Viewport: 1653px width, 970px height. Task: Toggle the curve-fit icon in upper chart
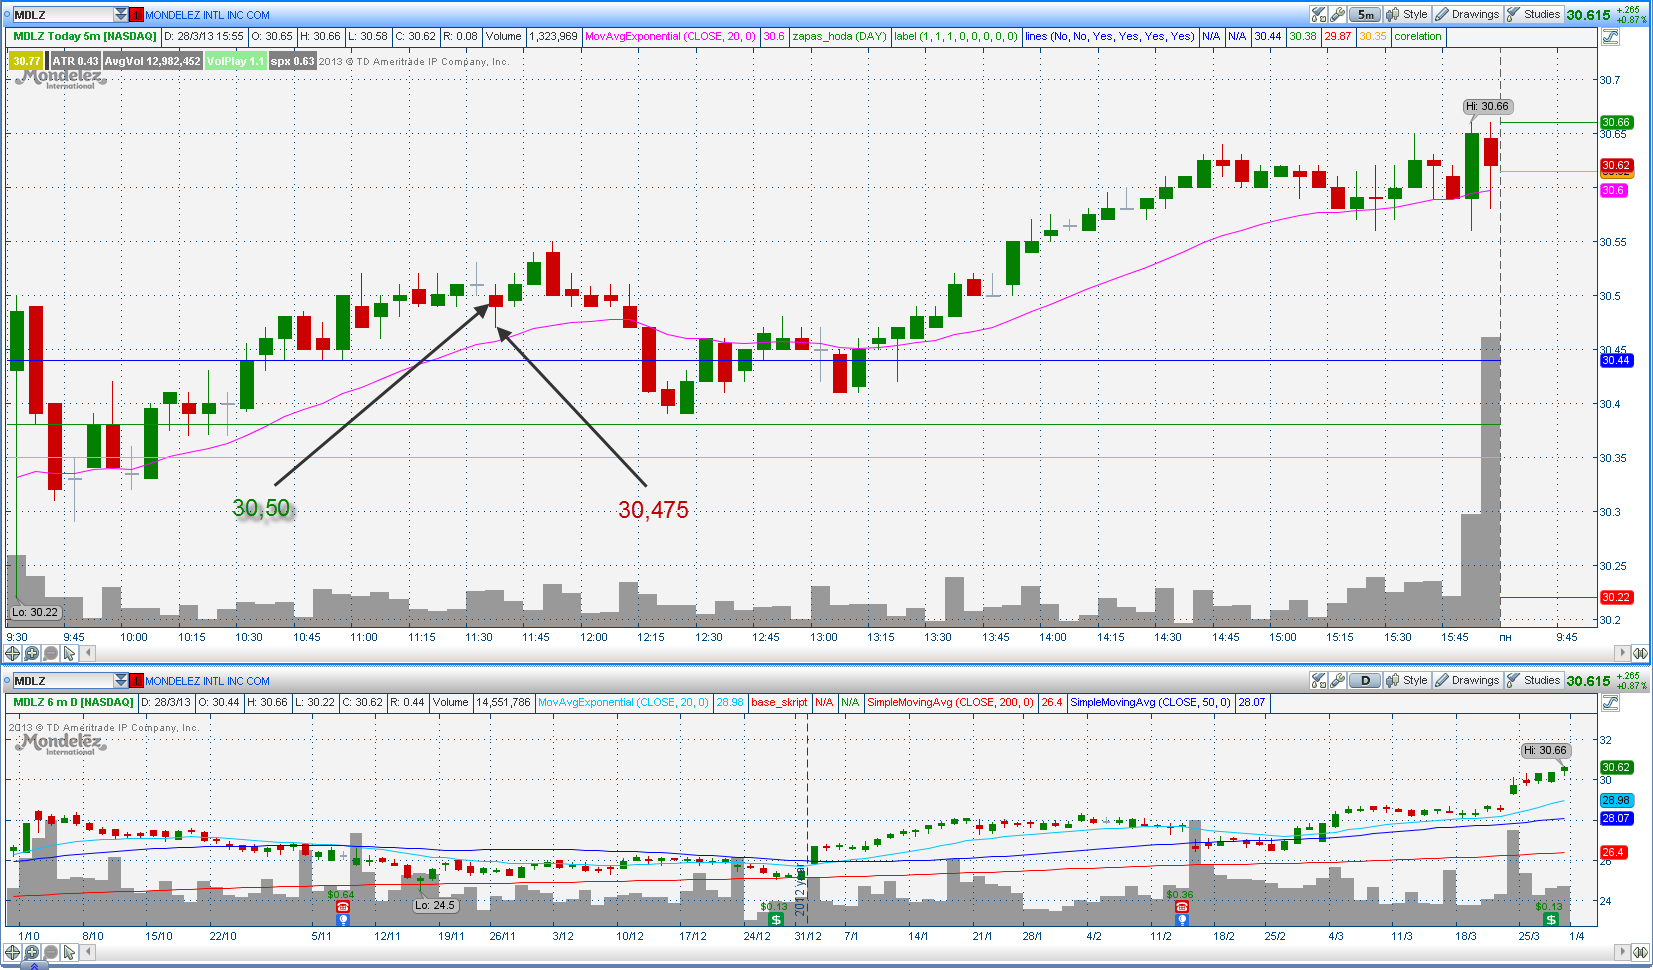pyautogui.click(x=1610, y=37)
